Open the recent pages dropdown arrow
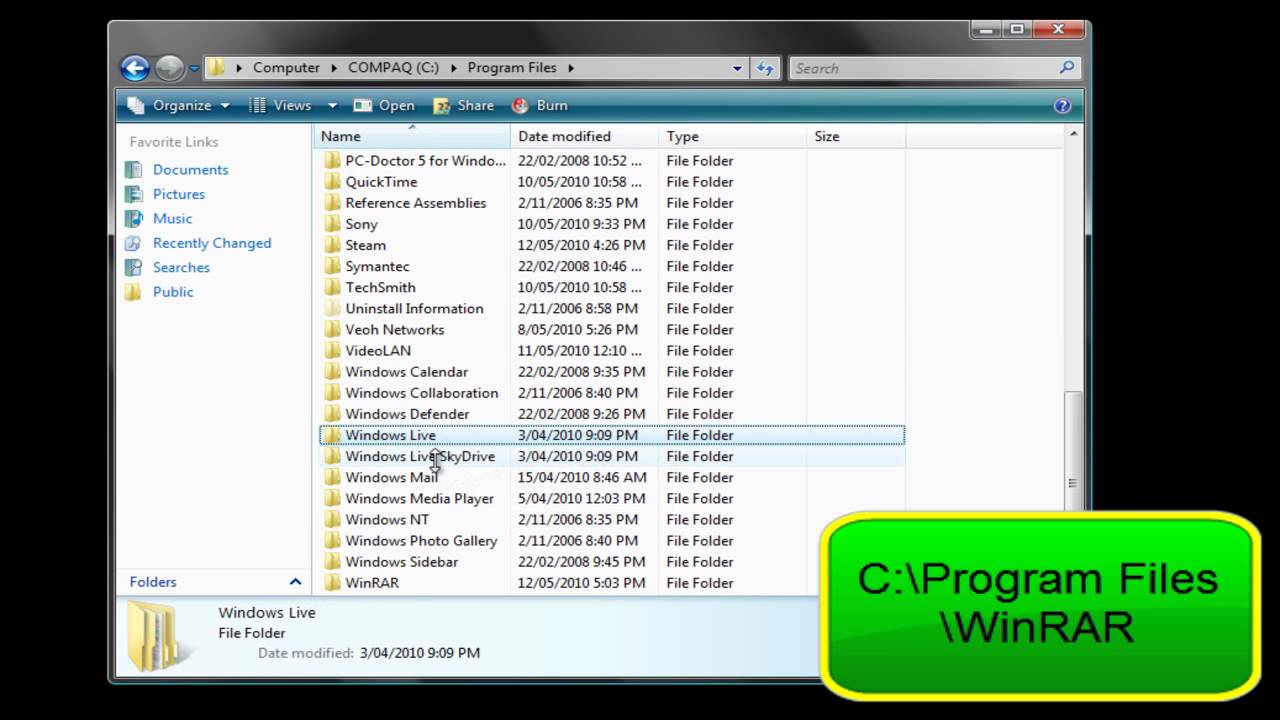 tap(194, 69)
